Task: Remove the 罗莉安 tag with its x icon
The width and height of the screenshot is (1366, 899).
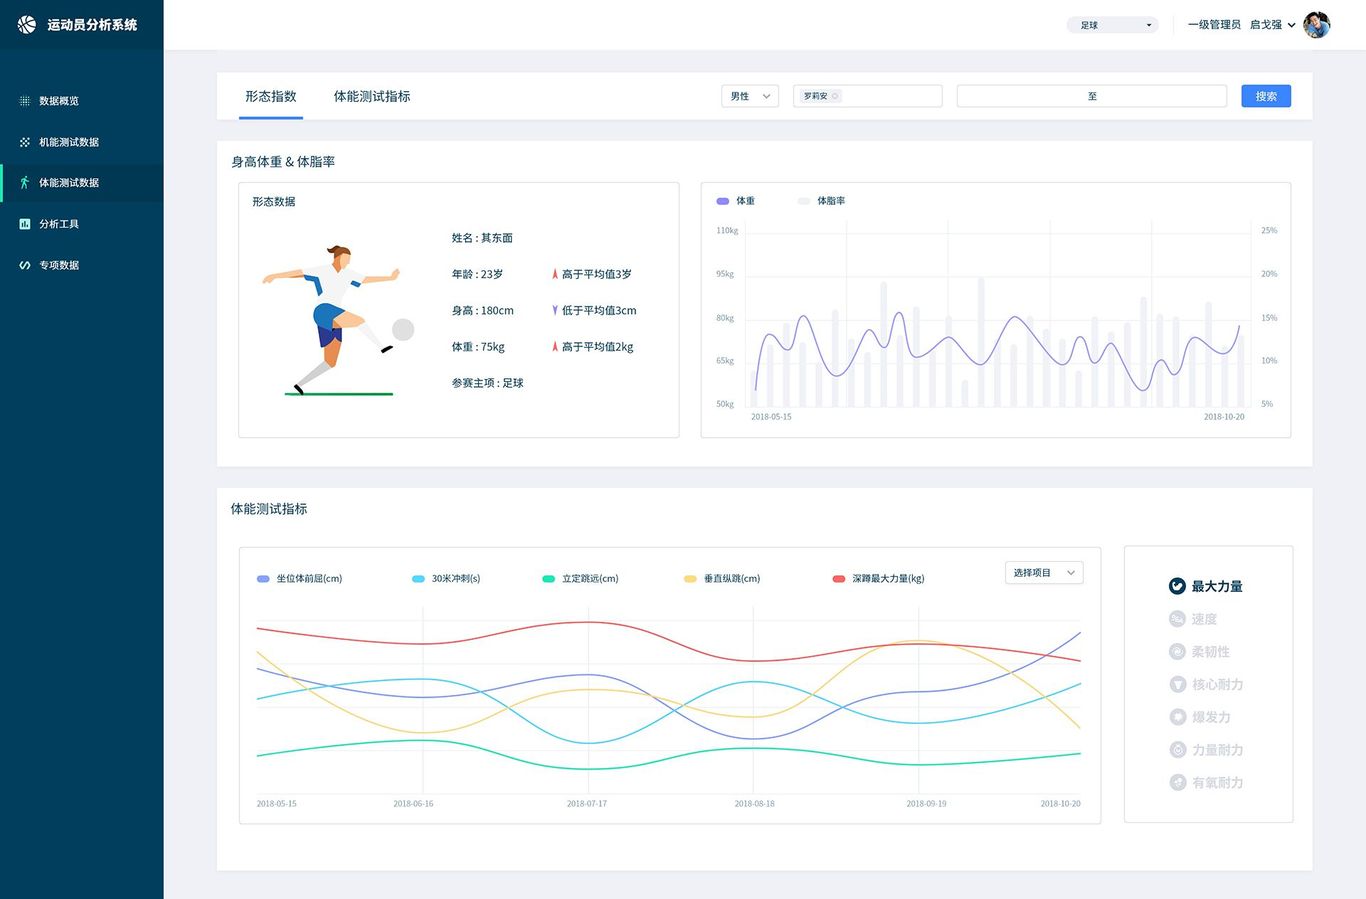Action: 836,96
